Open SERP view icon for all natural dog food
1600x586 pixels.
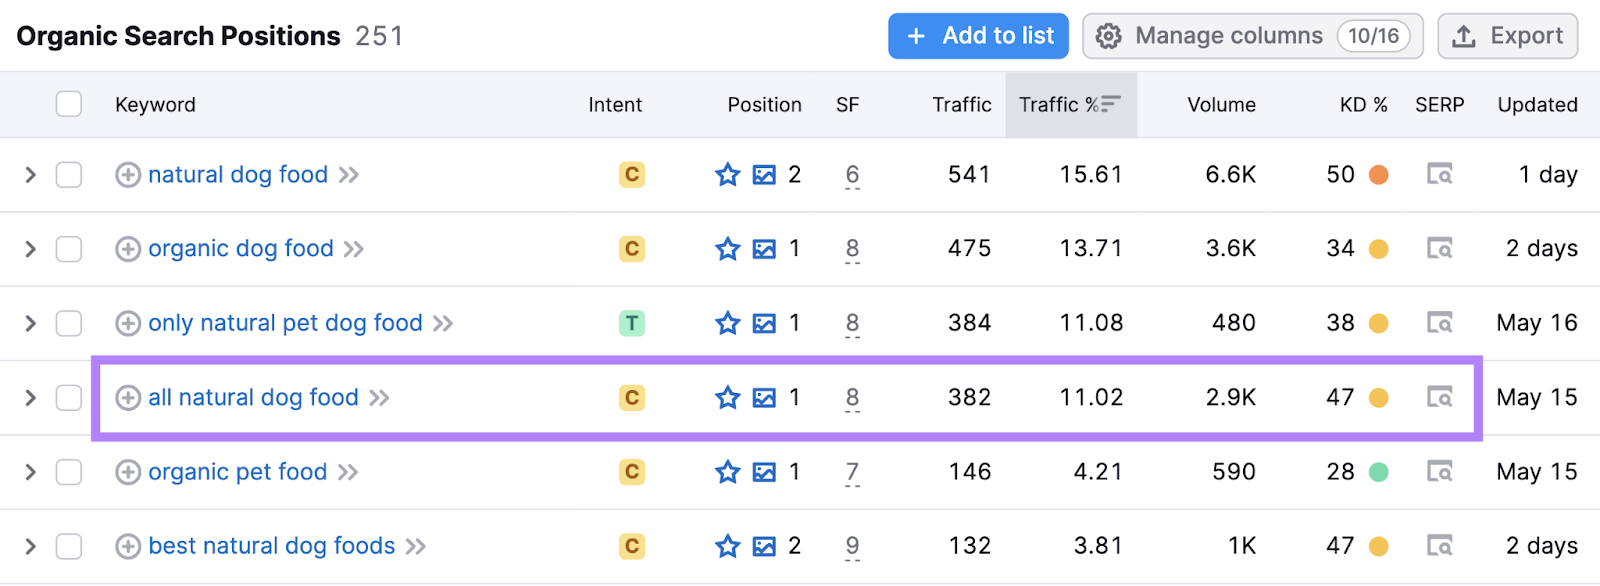tap(1440, 398)
